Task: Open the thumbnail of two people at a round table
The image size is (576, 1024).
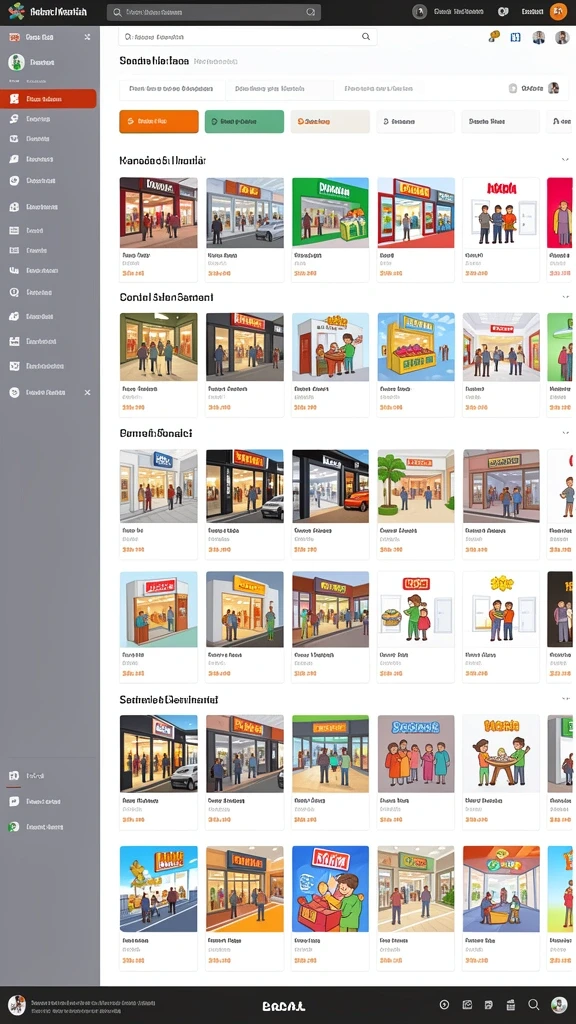Action: coord(502,754)
